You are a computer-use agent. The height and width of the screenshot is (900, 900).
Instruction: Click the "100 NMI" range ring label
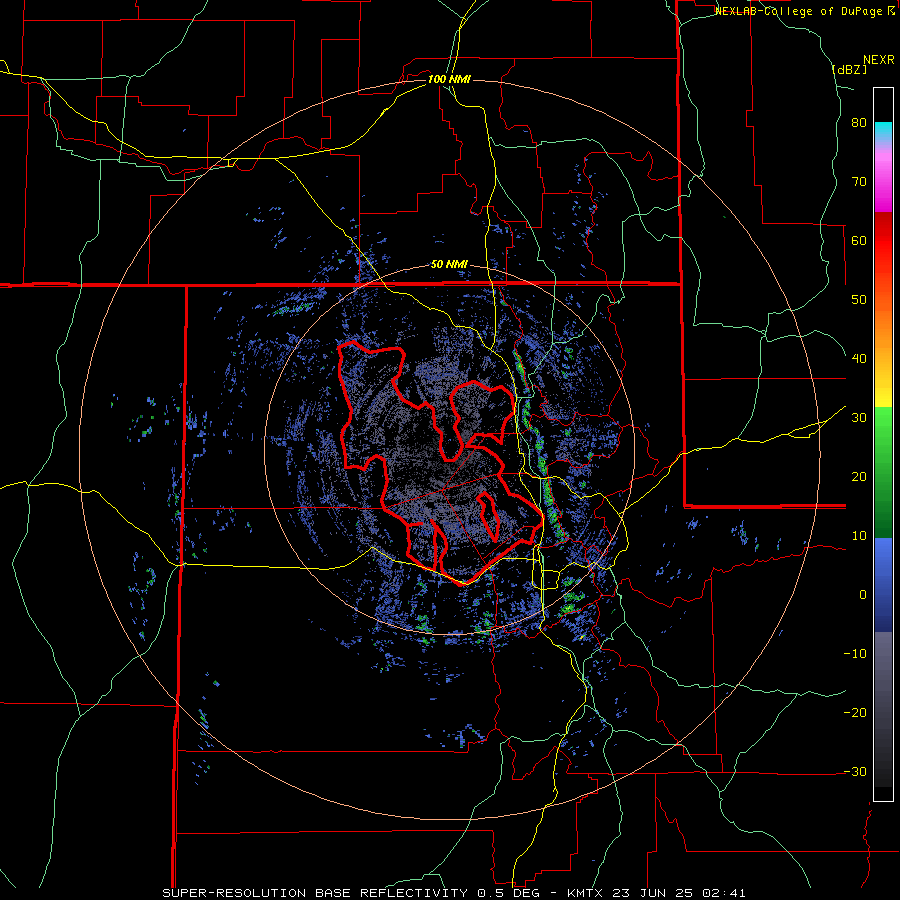(x=449, y=79)
